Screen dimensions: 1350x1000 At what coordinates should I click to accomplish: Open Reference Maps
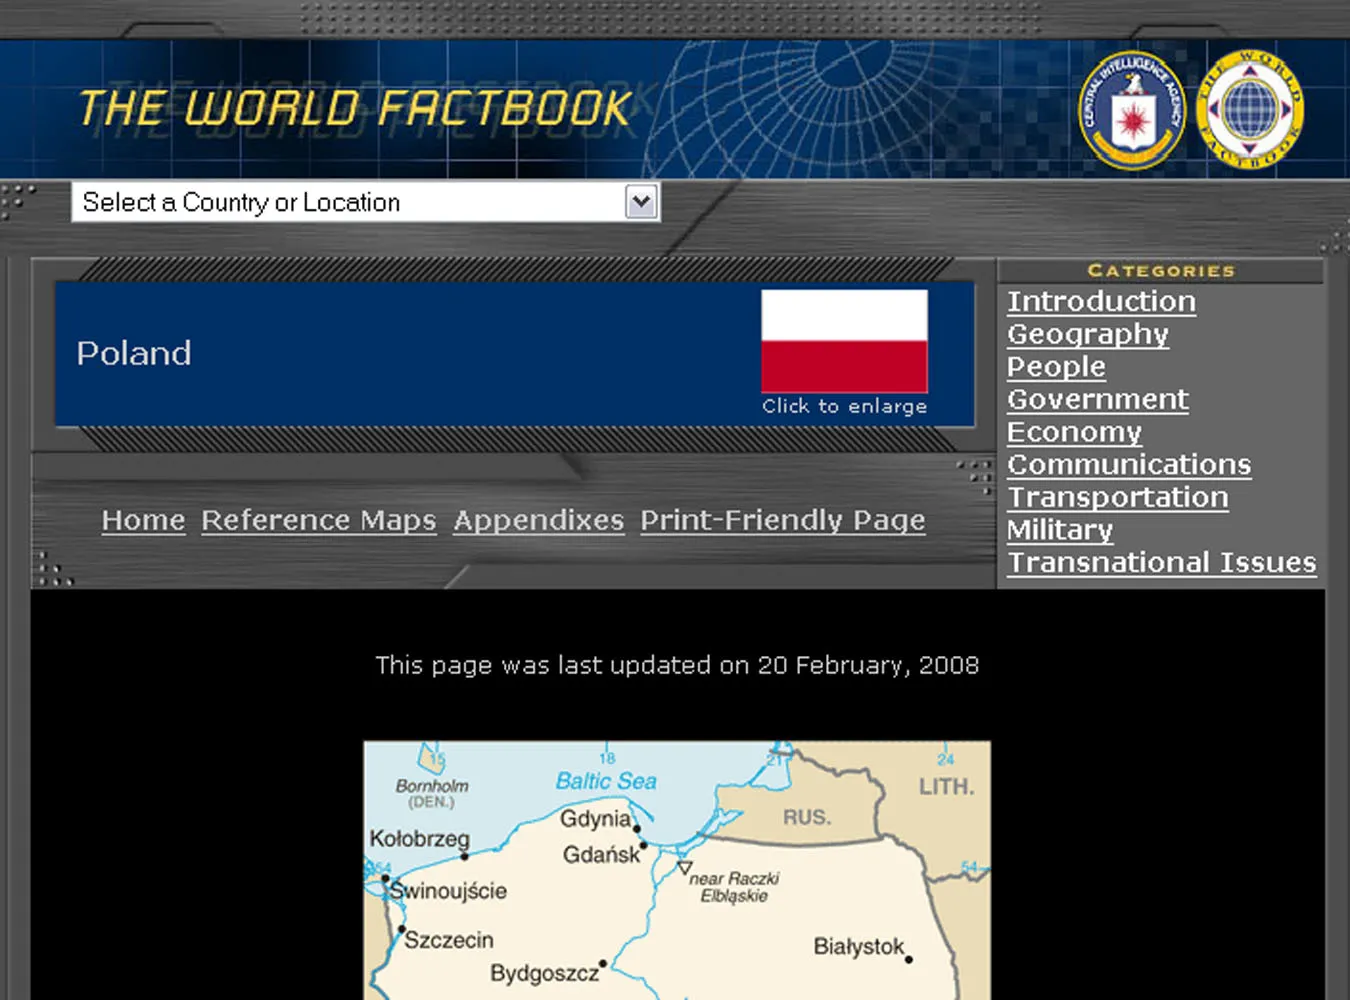pyautogui.click(x=318, y=520)
